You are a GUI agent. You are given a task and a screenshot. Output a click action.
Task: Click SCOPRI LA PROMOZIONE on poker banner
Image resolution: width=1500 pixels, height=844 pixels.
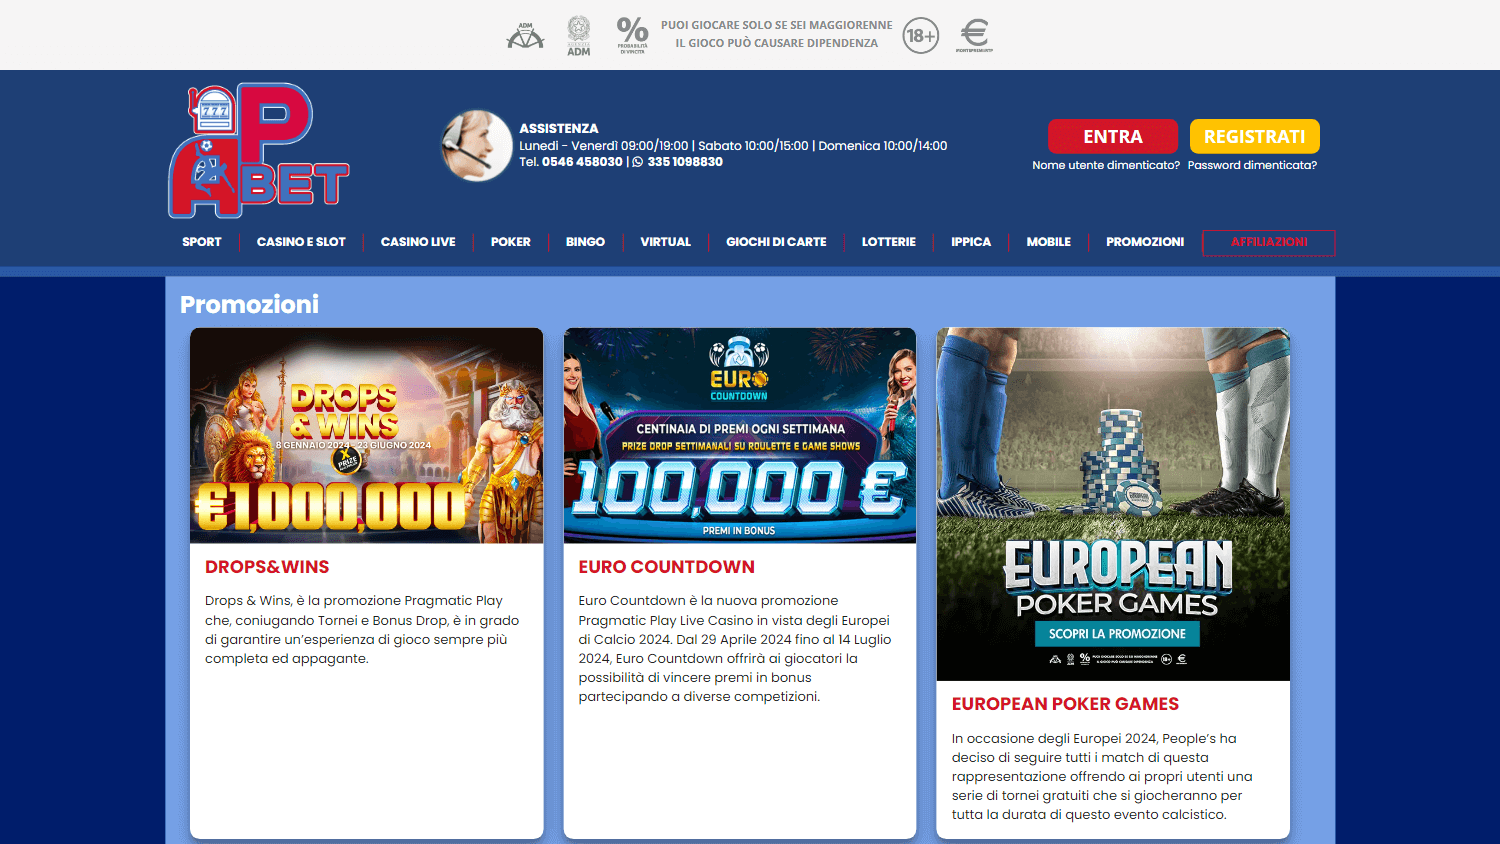pos(1117,634)
